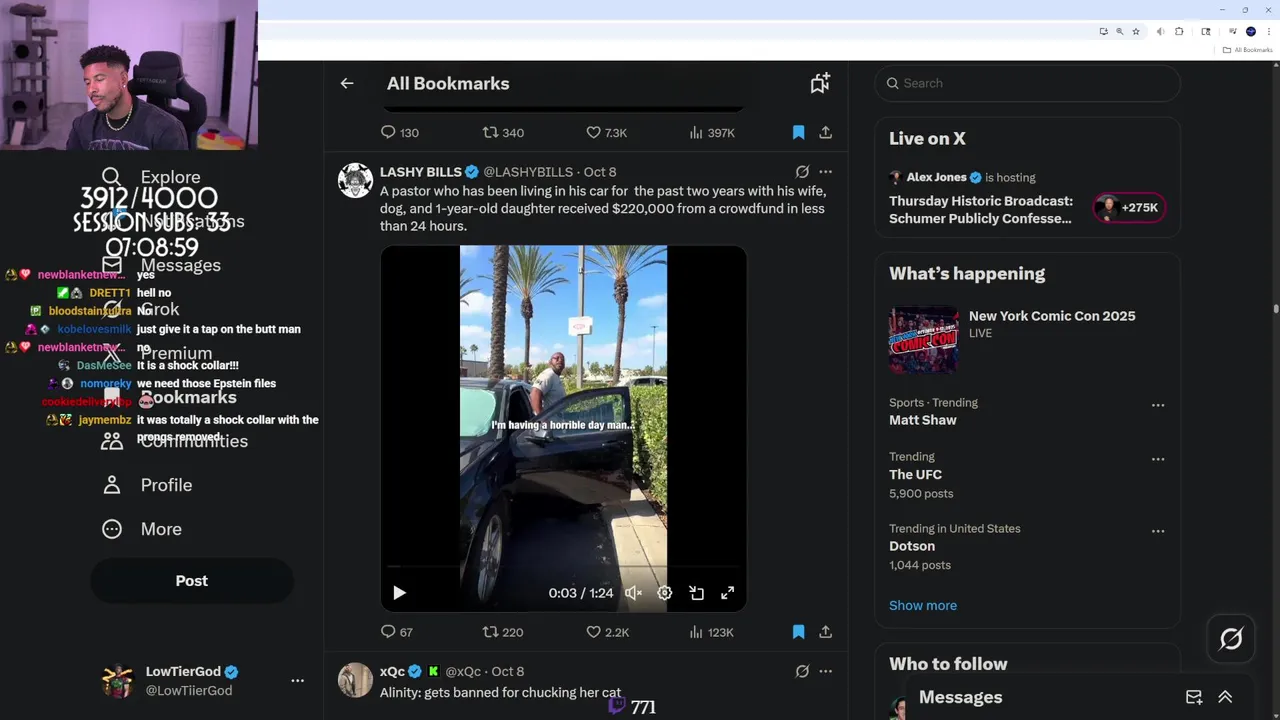The image size is (1280, 720).
Task: Remove bookmark from LASHY BILLS post
Action: (x=798, y=632)
